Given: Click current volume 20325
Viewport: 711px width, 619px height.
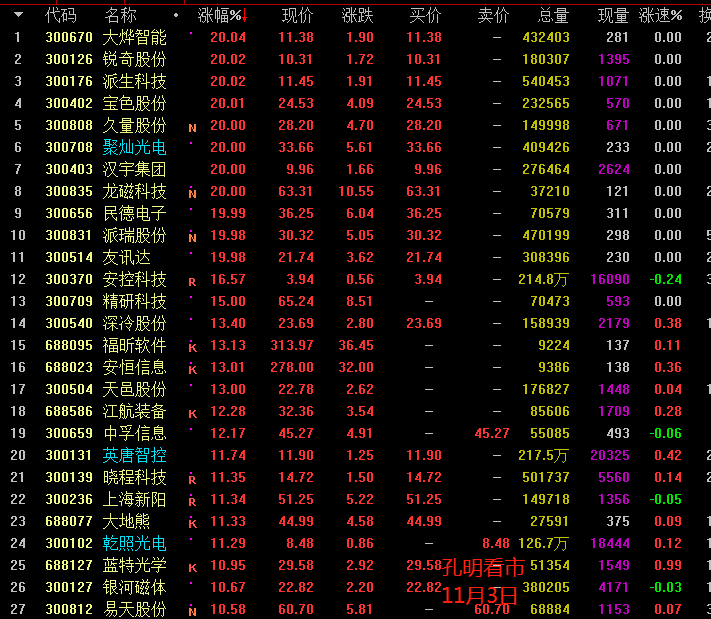Looking at the screenshot, I should 610,455.
